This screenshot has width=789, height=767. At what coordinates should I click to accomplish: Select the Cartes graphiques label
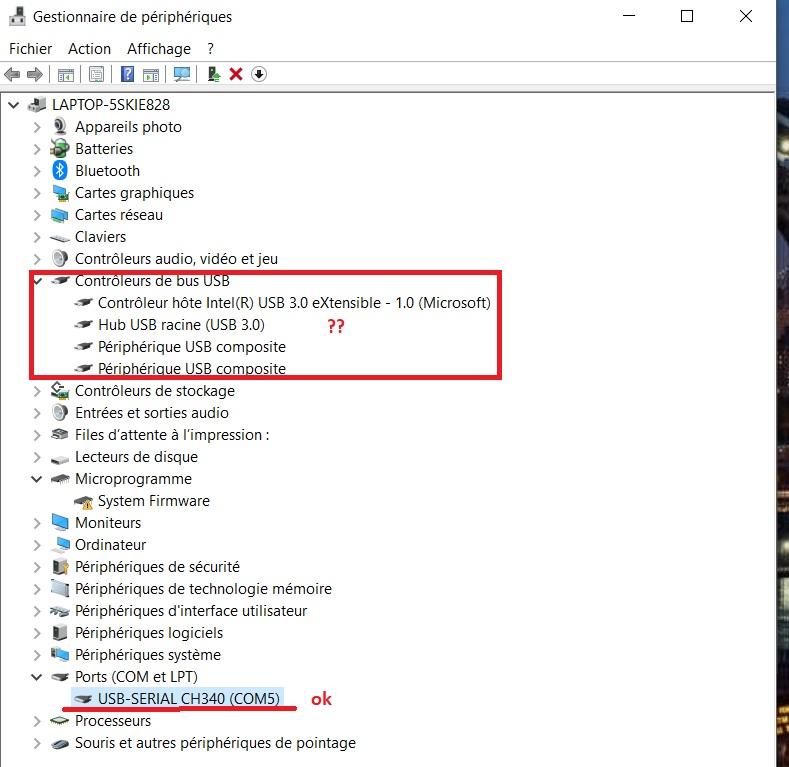coord(134,193)
